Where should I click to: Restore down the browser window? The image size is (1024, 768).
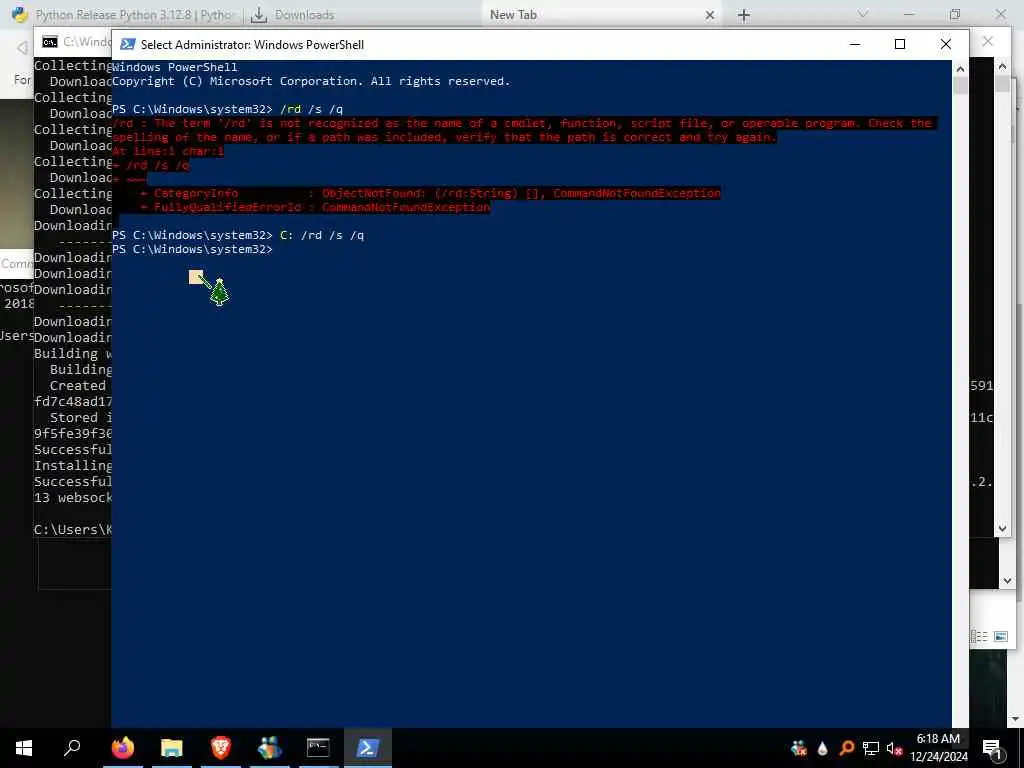click(955, 14)
